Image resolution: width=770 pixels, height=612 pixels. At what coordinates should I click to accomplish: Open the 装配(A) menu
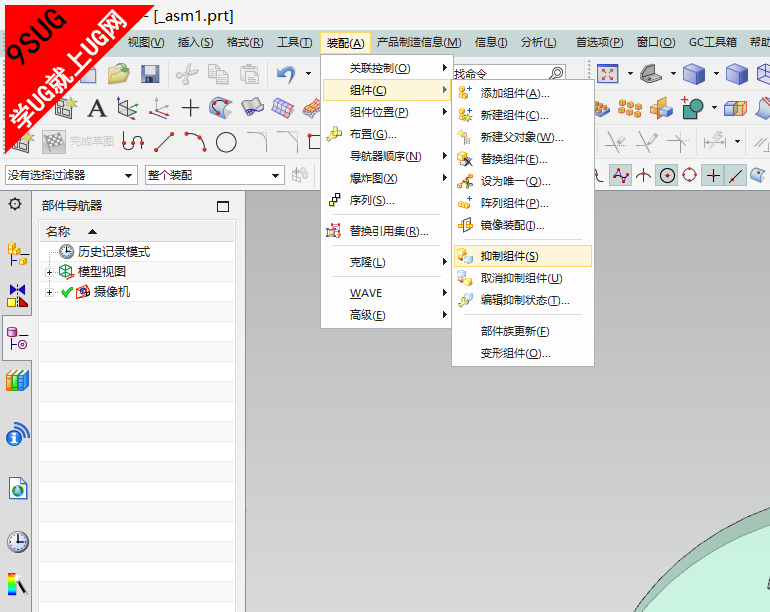tap(345, 43)
